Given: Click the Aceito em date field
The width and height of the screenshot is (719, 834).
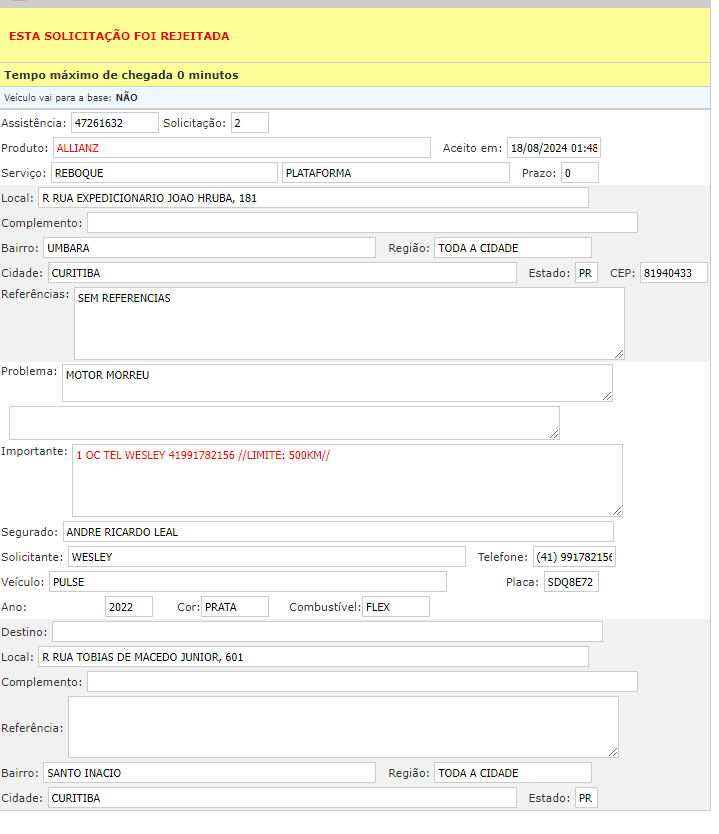Looking at the screenshot, I should click(553, 148).
